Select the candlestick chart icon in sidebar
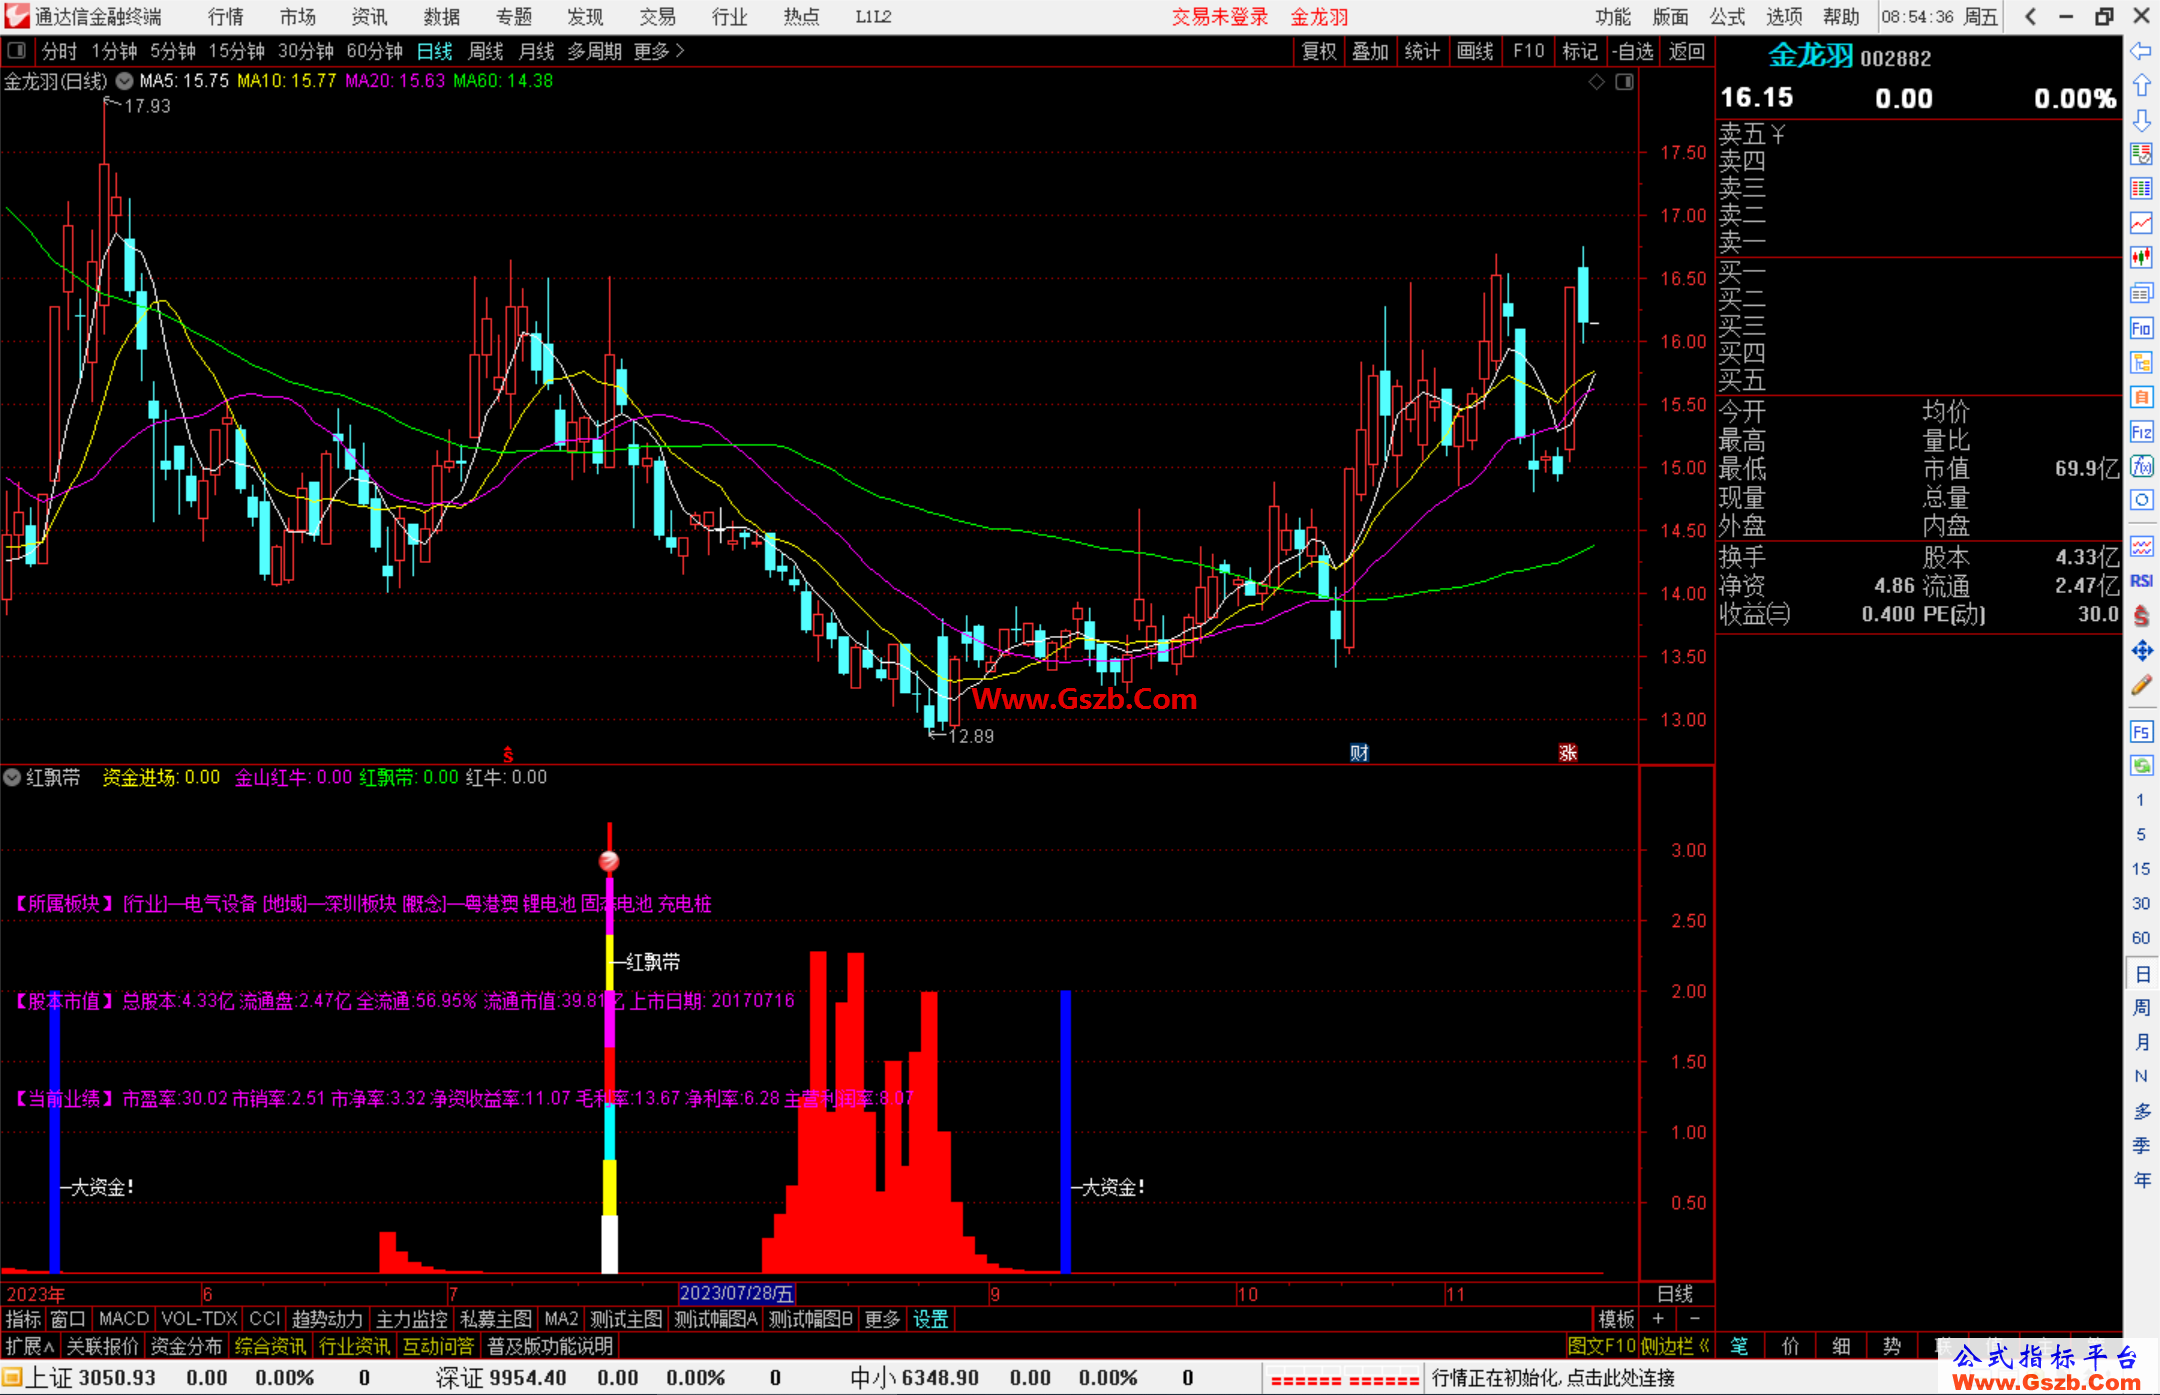The width and height of the screenshot is (2160, 1395). pos(2141,258)
